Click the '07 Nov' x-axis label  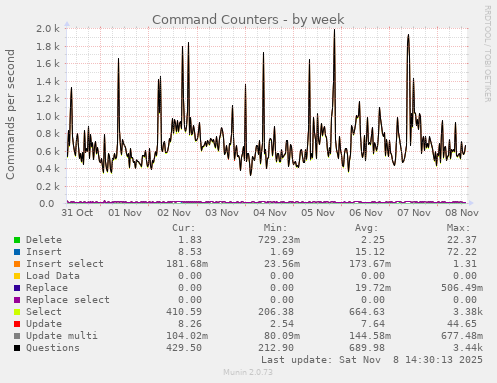point(414,213)
